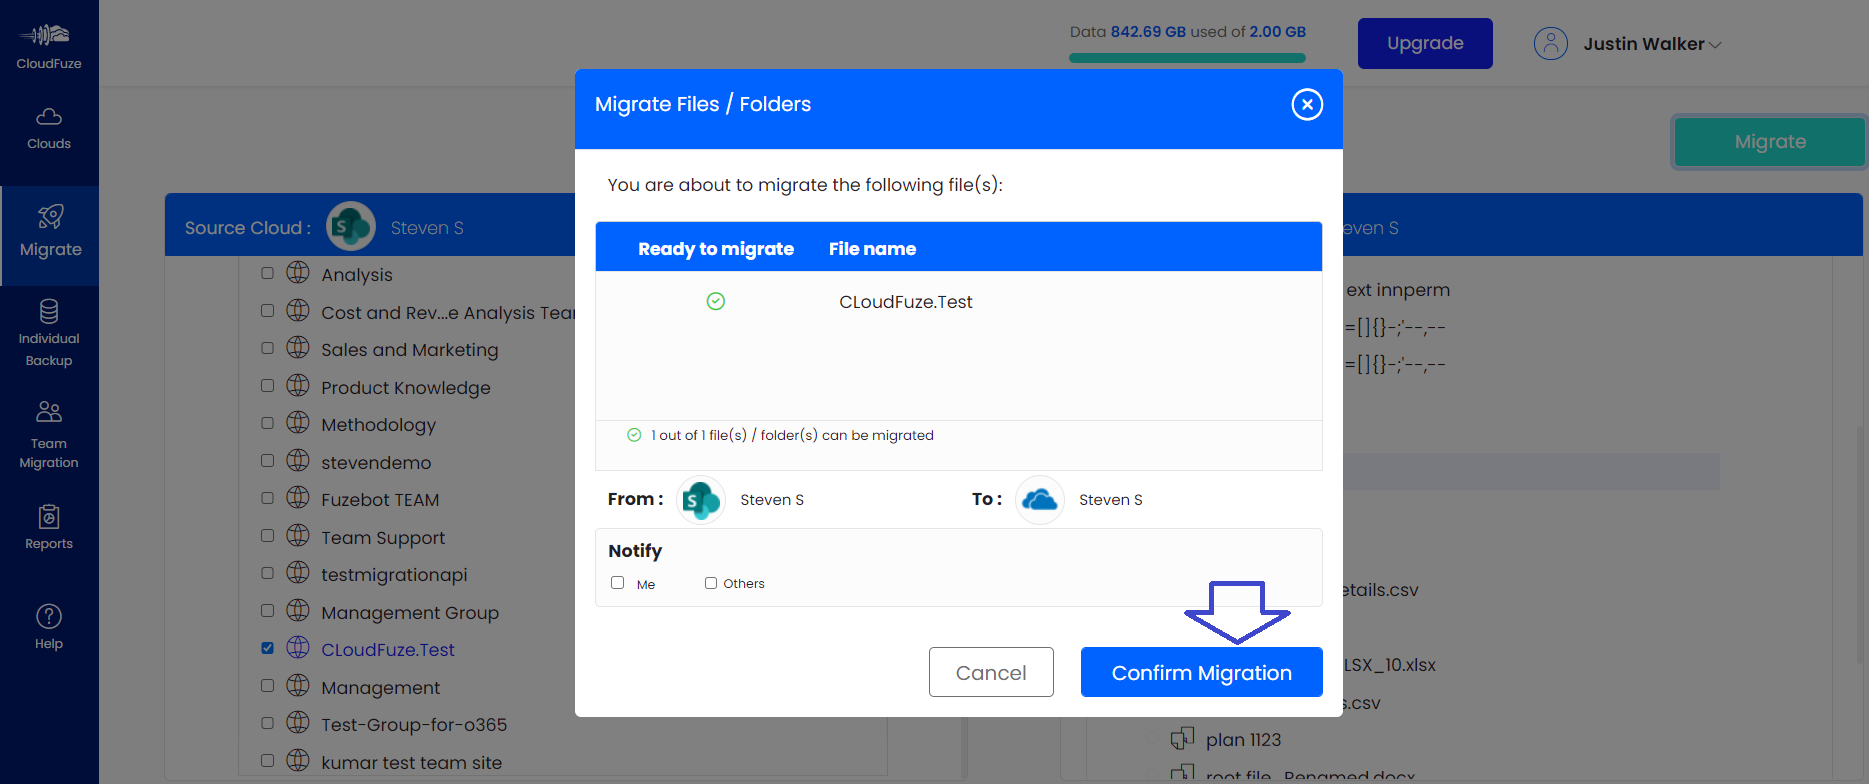Click the Cancel button
Image resolution: width=1869 pixels, height=784 pixels.
(990, 672)
